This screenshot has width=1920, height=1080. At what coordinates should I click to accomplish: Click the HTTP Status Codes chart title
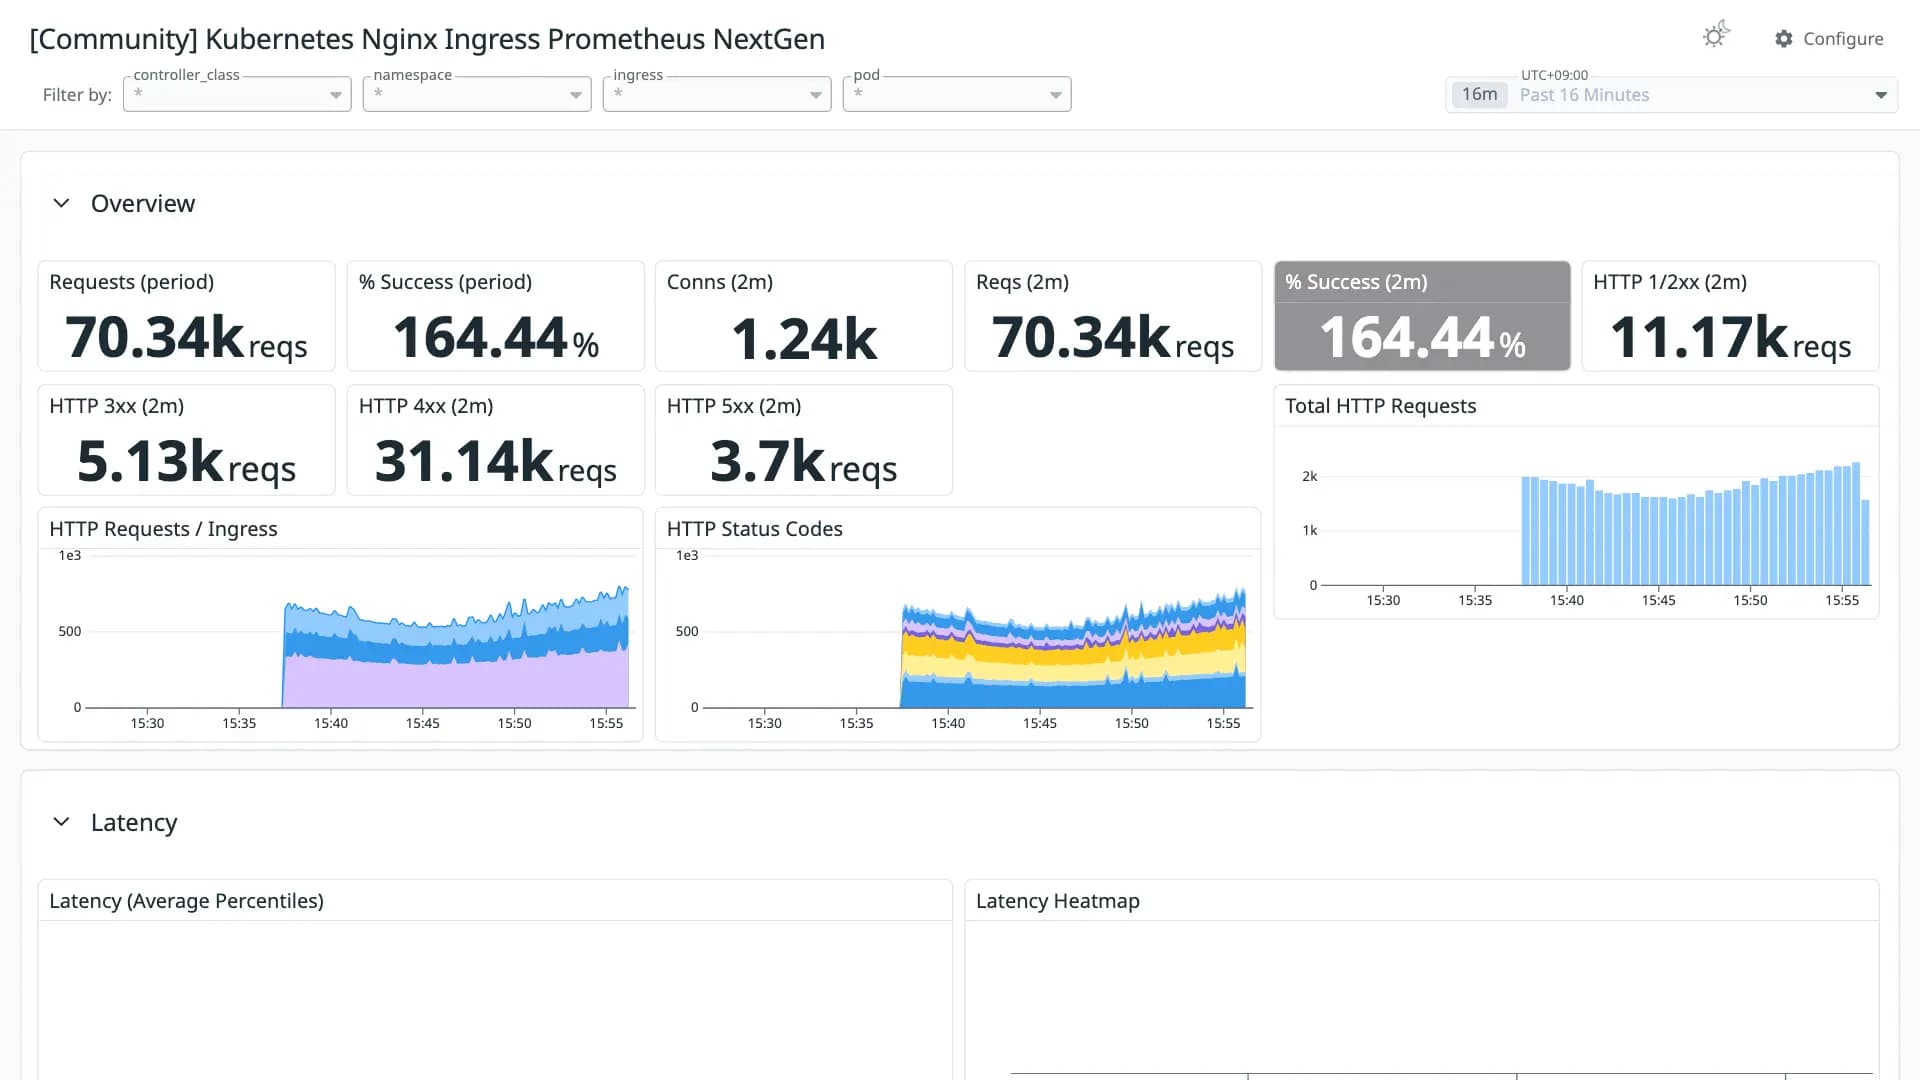[x=755, y=529]
